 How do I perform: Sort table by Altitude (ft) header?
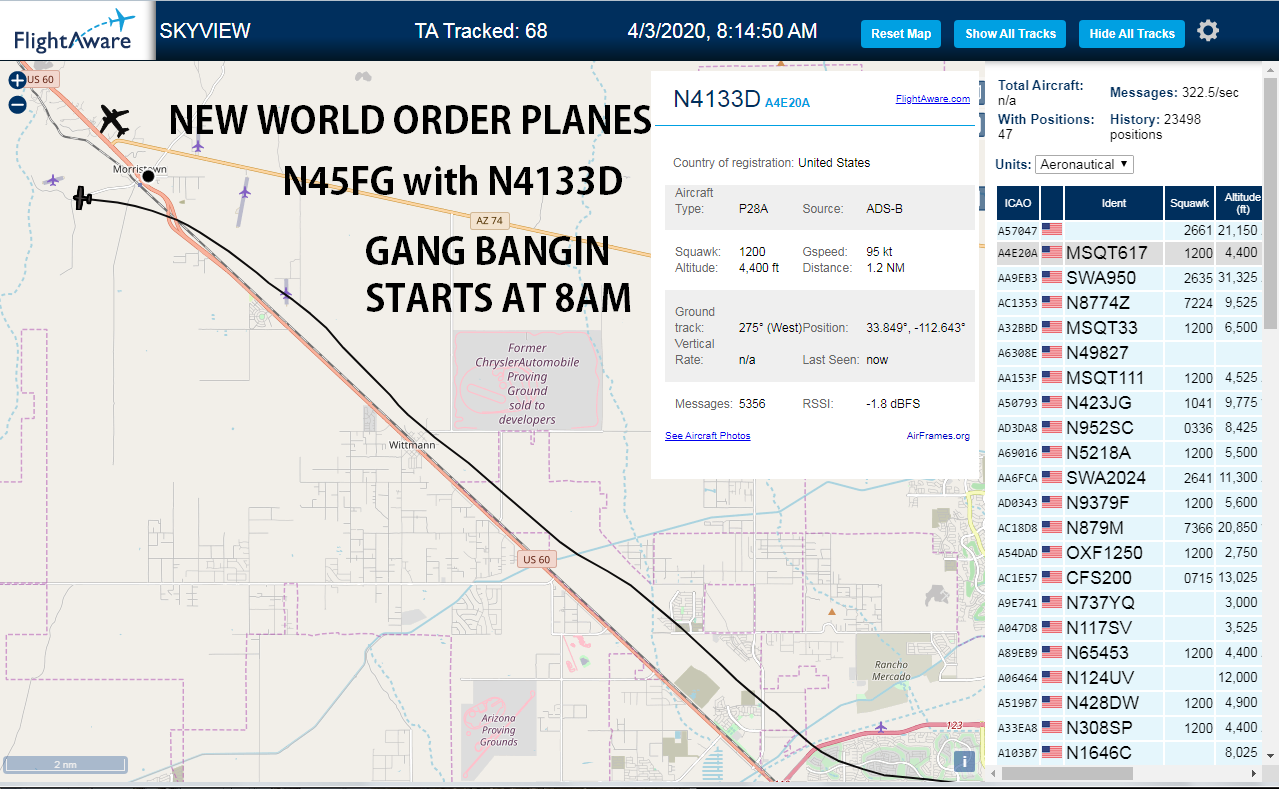pos(1240,203)
